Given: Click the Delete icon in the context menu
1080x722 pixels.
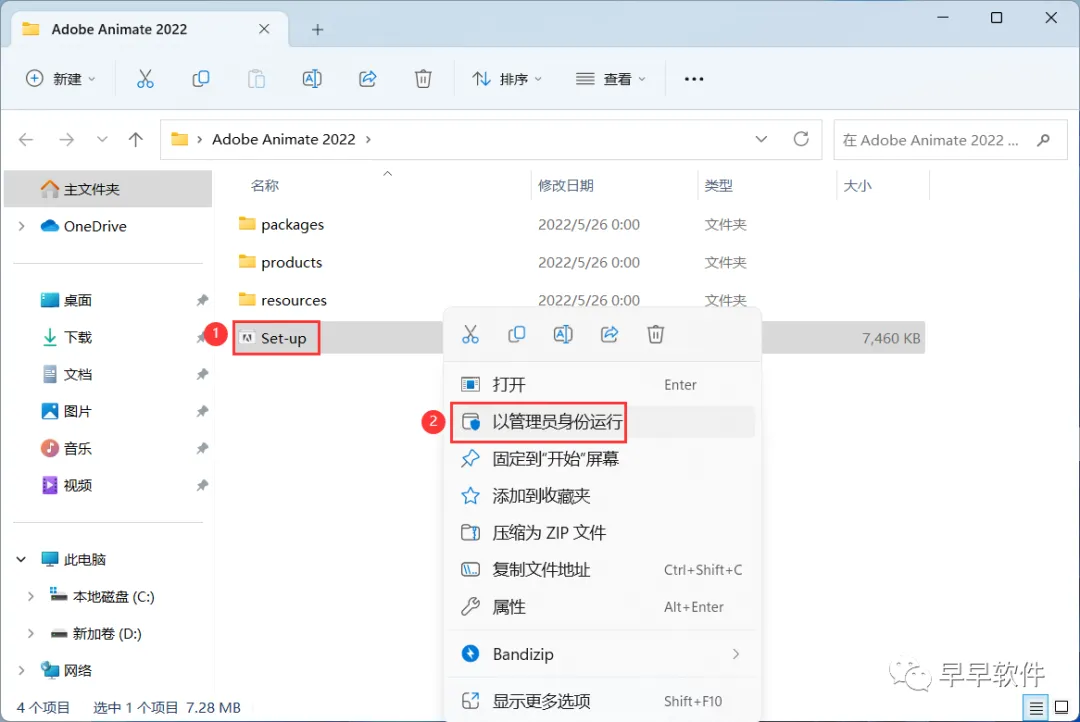Looking at the screenshot, I should [x=656, y=335].
